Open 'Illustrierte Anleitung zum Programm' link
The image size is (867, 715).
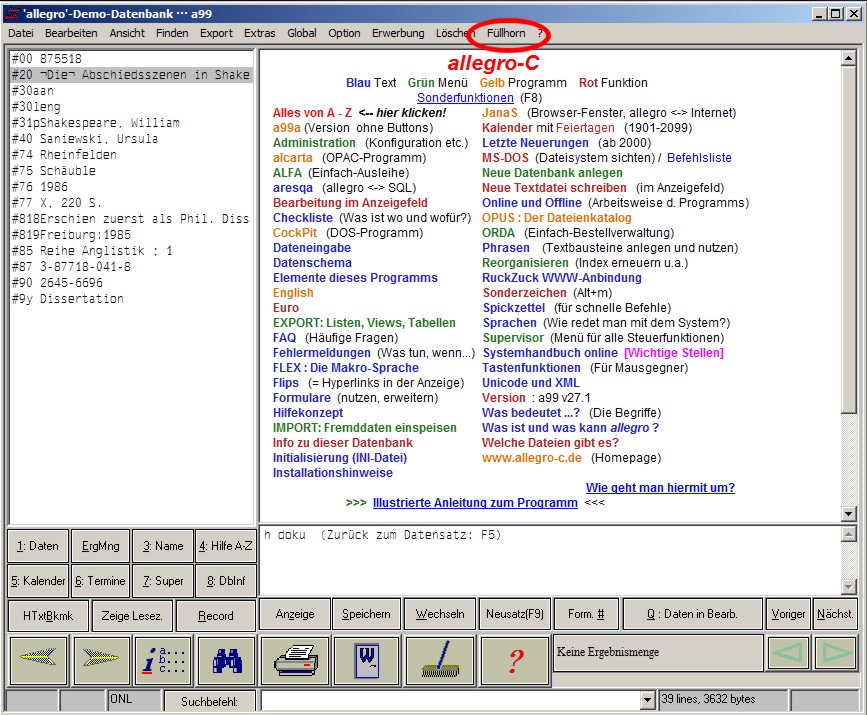475,503
